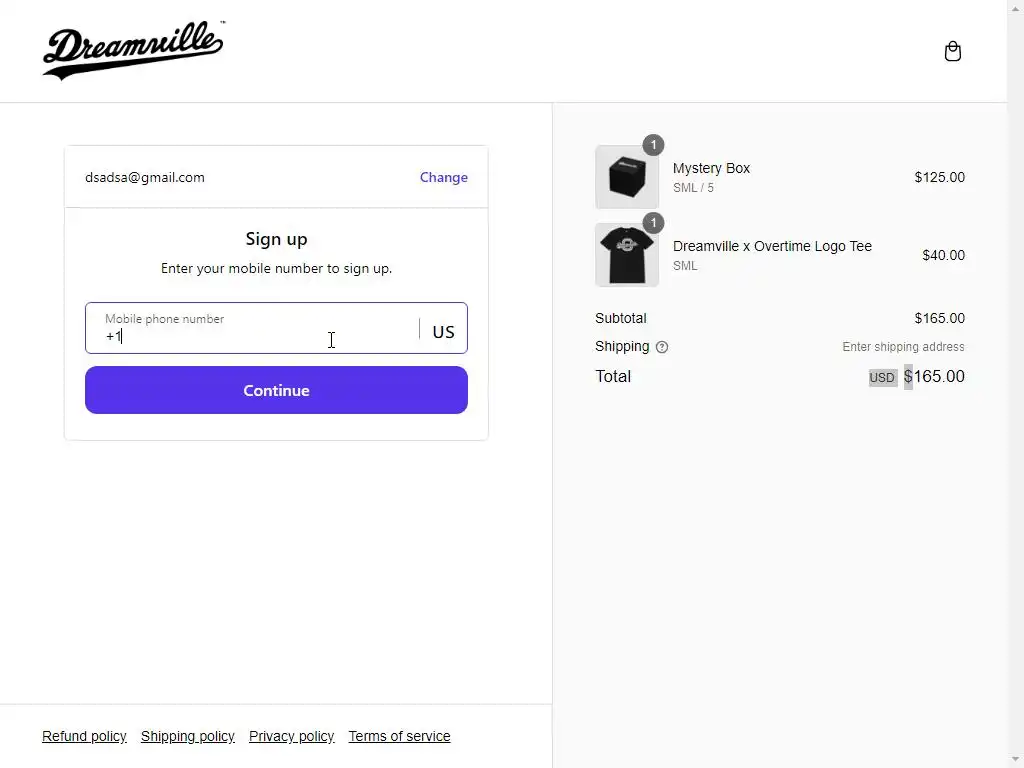Click the shipping help question mark icon

662,347
